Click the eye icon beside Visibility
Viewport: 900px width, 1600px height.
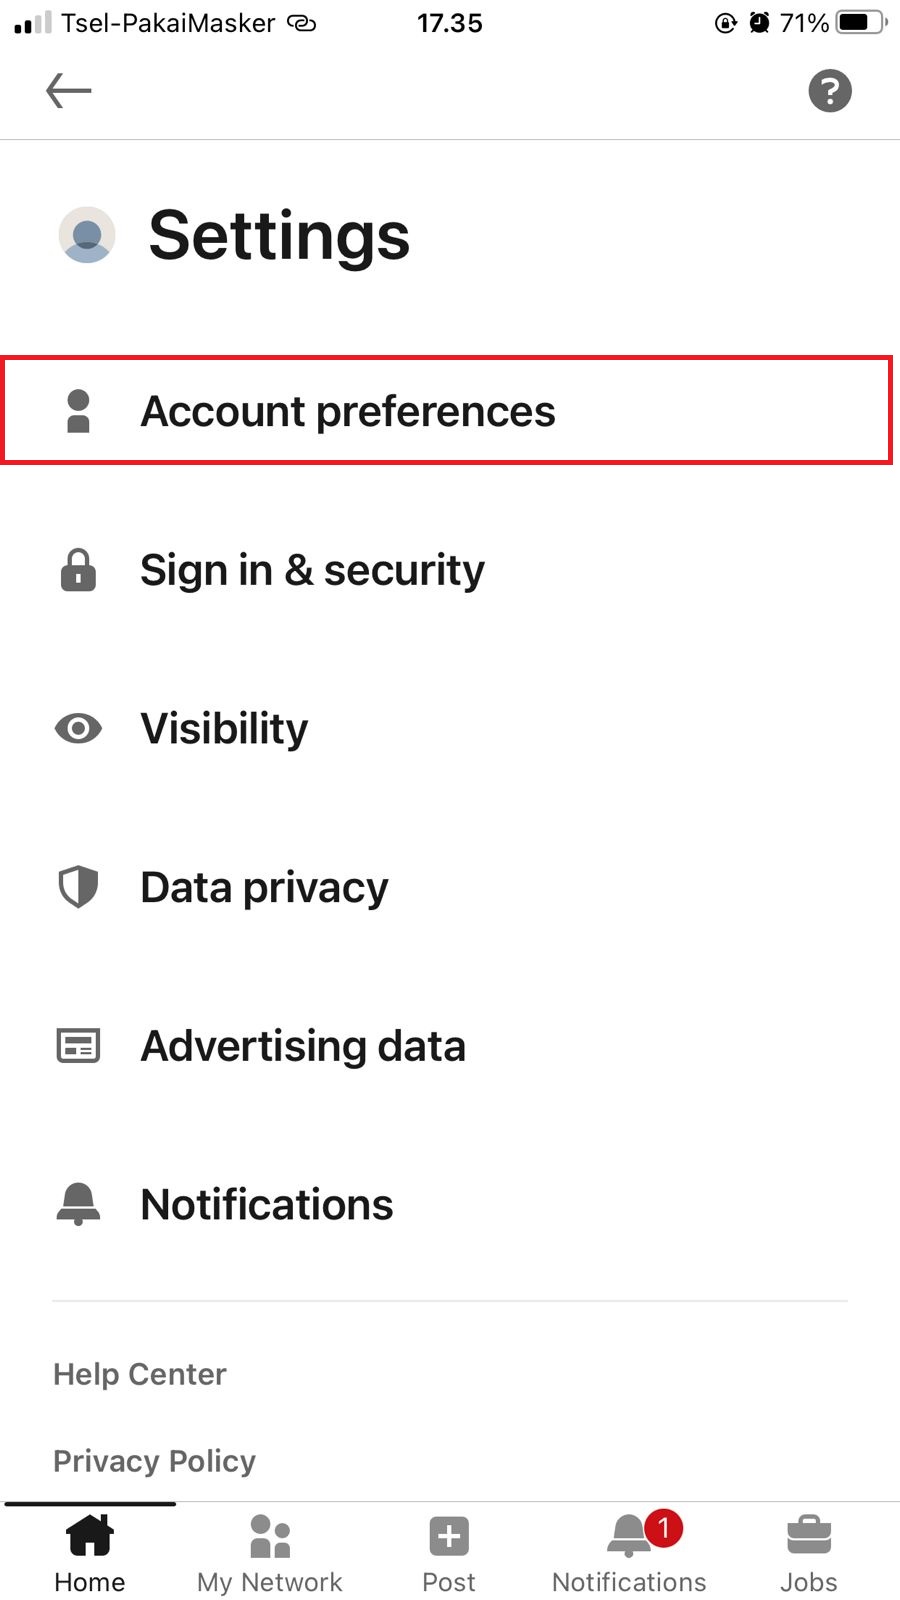tap(78, 728)
